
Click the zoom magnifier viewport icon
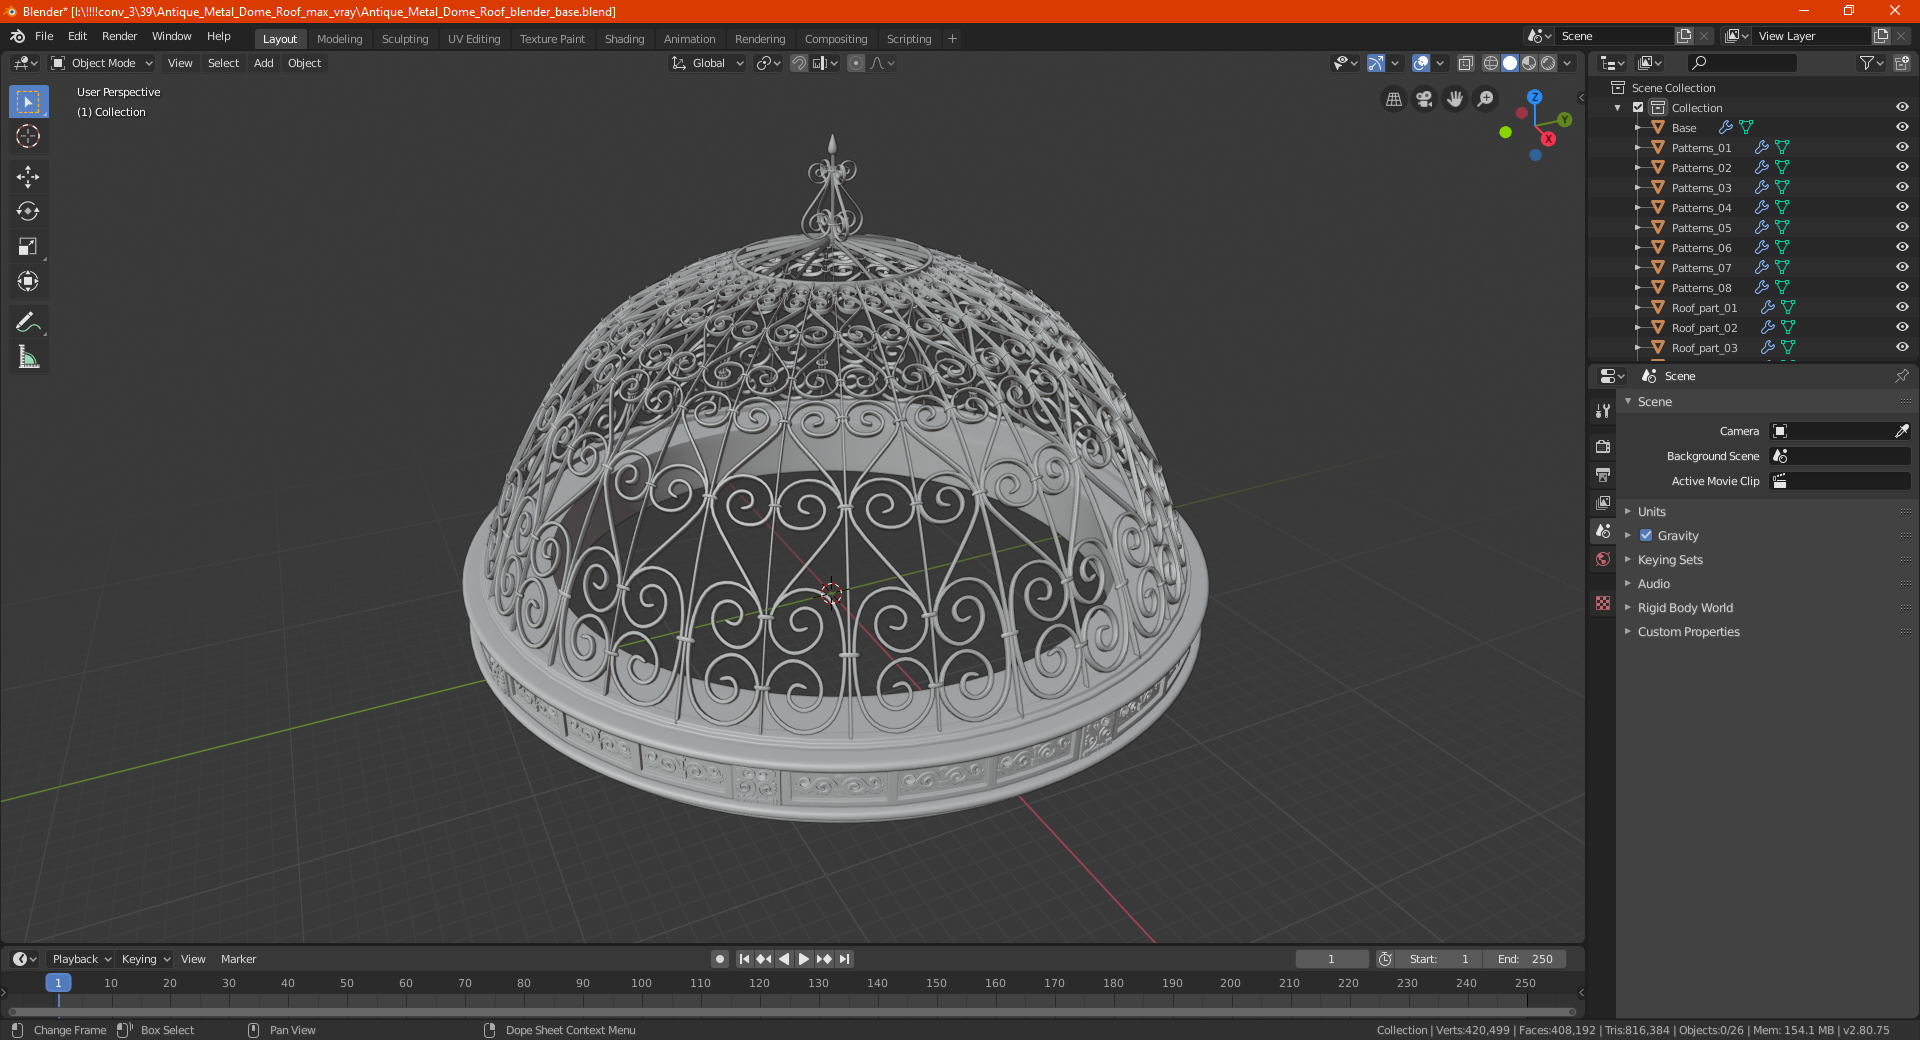[1486, 99]
